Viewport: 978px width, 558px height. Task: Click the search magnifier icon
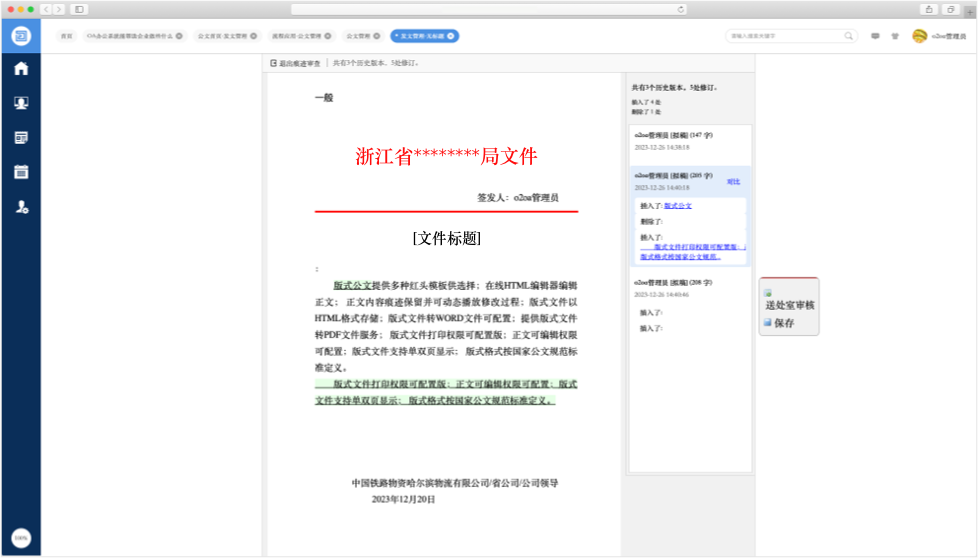849,36
